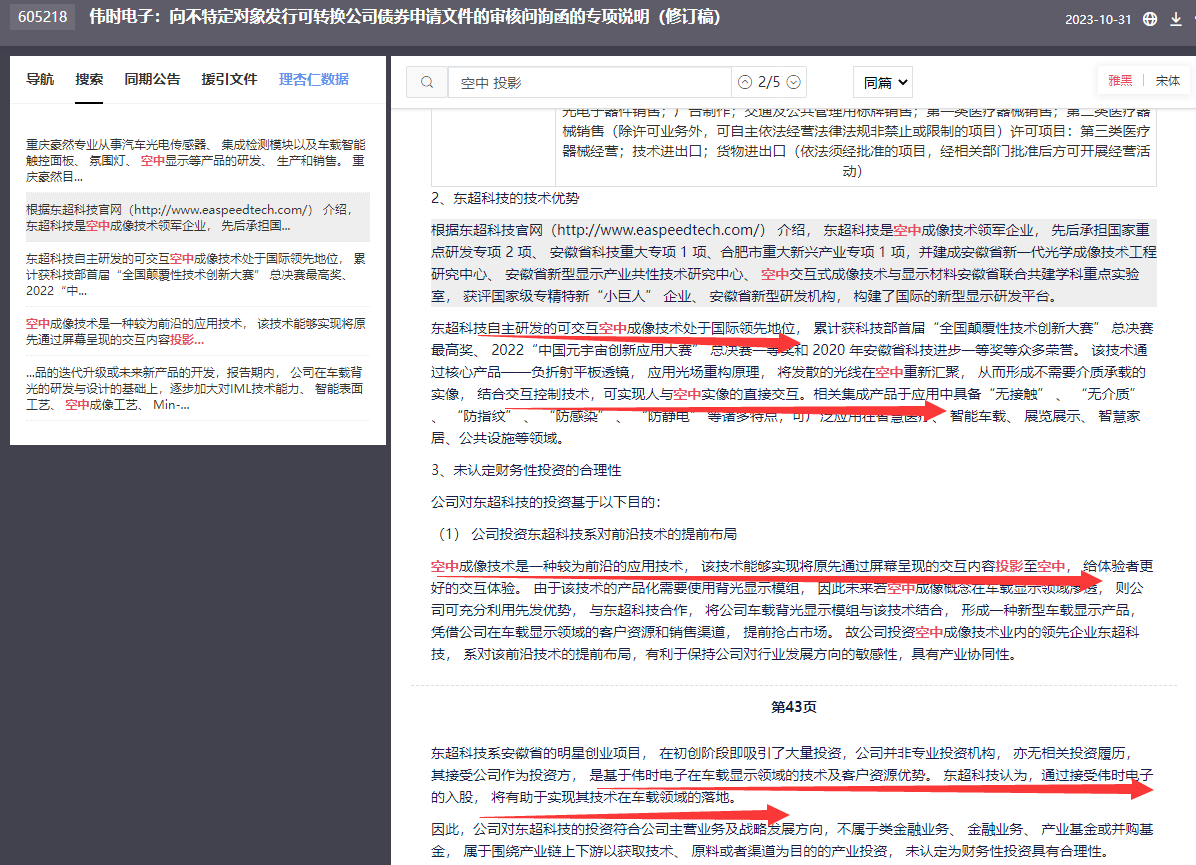Image resolution: width=1196 pixels, height=865 pixels.
Task: Go to next search match arrow
Action: point(793,82)
